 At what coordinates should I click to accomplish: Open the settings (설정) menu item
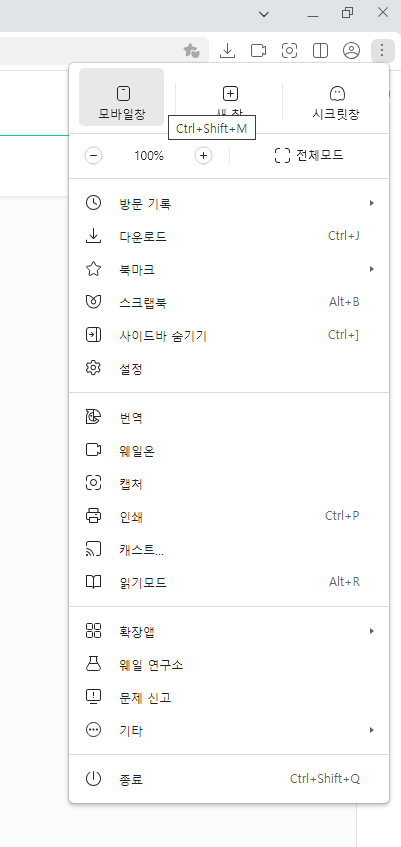coord(229,369)
